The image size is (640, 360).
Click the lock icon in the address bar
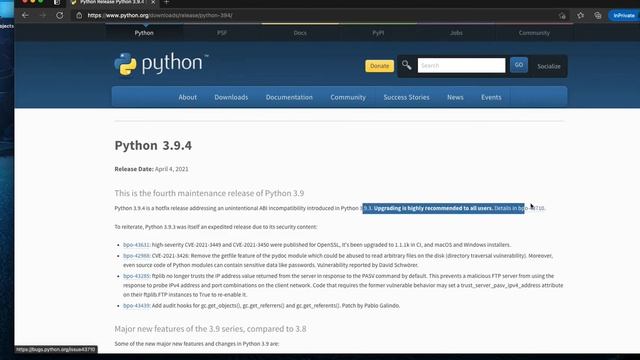click(79, 15)
